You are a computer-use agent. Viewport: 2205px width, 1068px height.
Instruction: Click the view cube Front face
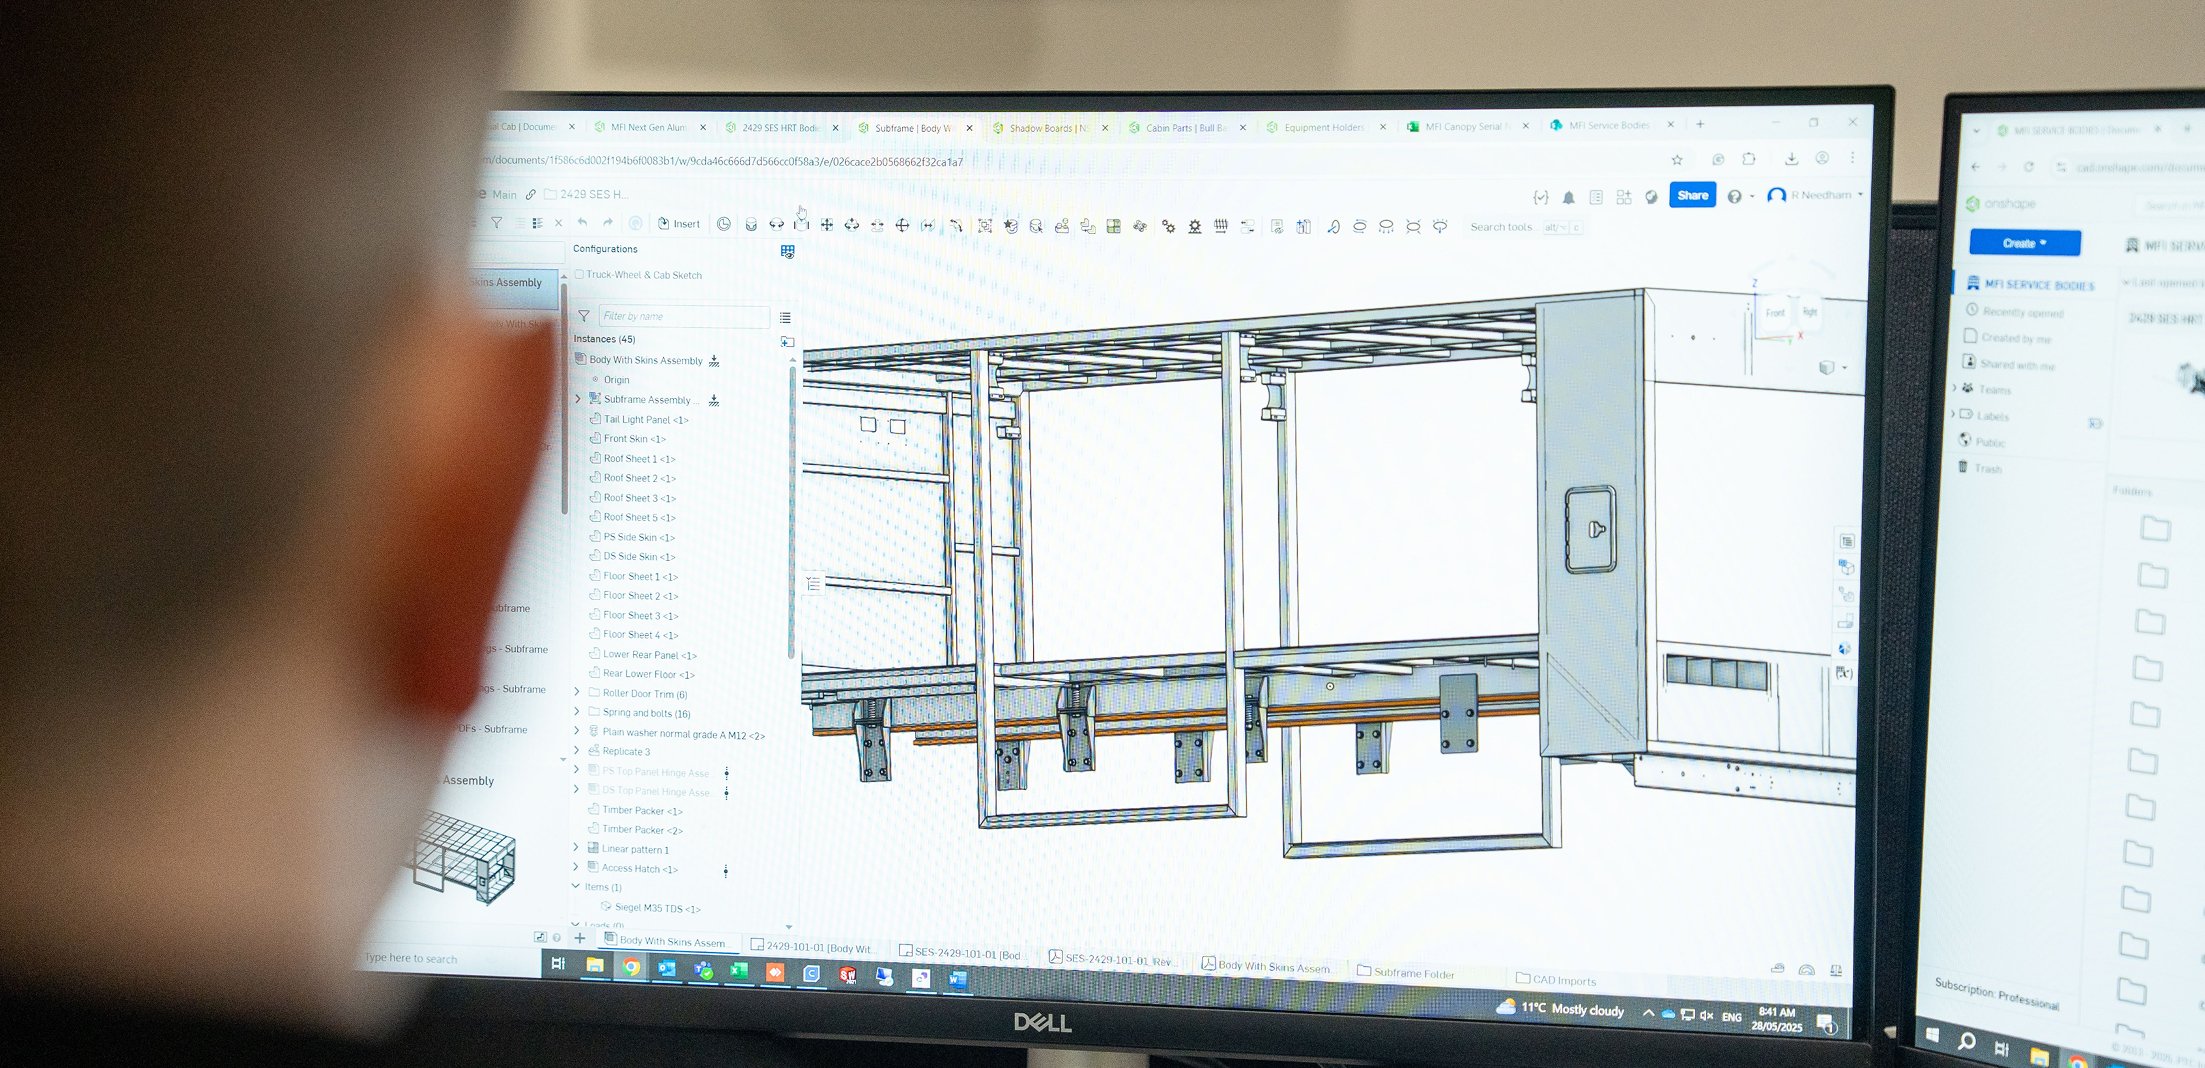[x=1775, y=313]
